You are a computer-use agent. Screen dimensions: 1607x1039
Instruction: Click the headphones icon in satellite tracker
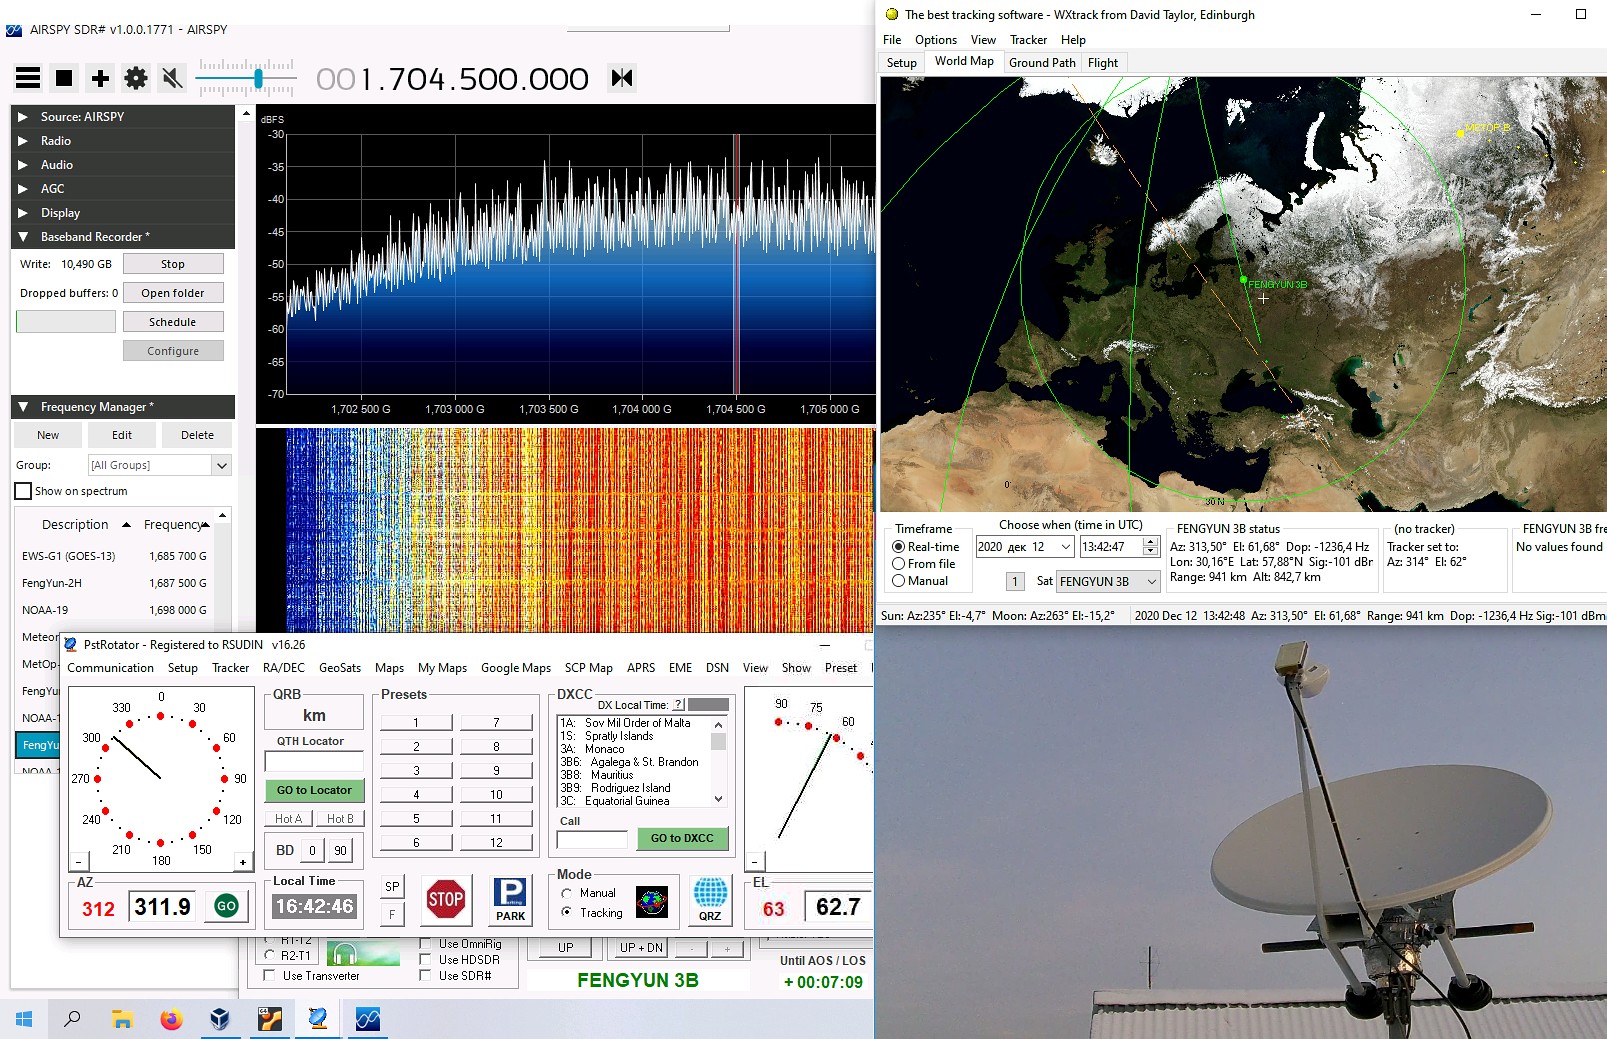pyautogui.click(x=344, y=953)
